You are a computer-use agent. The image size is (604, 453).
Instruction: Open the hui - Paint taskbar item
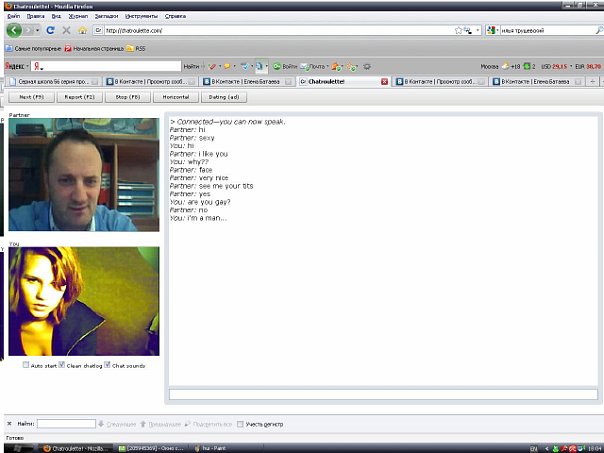[210, 448]
